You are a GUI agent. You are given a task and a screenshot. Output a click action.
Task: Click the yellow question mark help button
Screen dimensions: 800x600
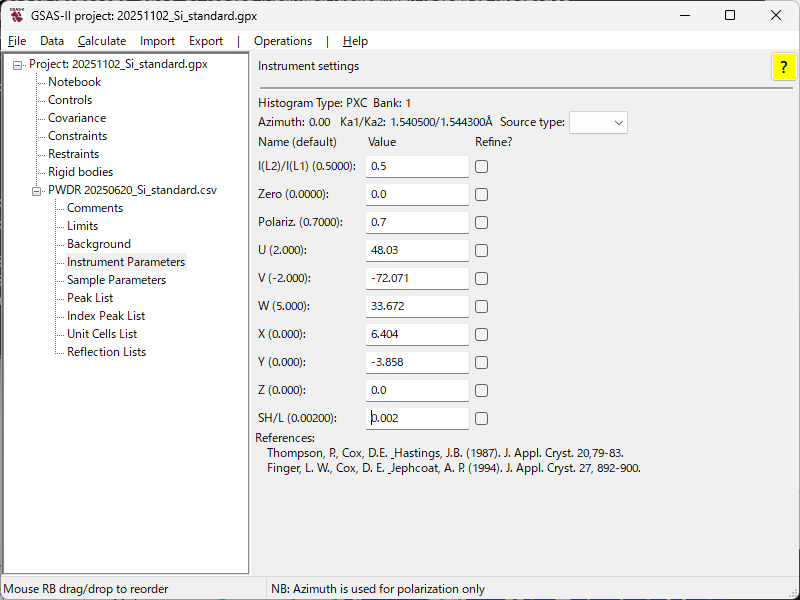[782, 67]
